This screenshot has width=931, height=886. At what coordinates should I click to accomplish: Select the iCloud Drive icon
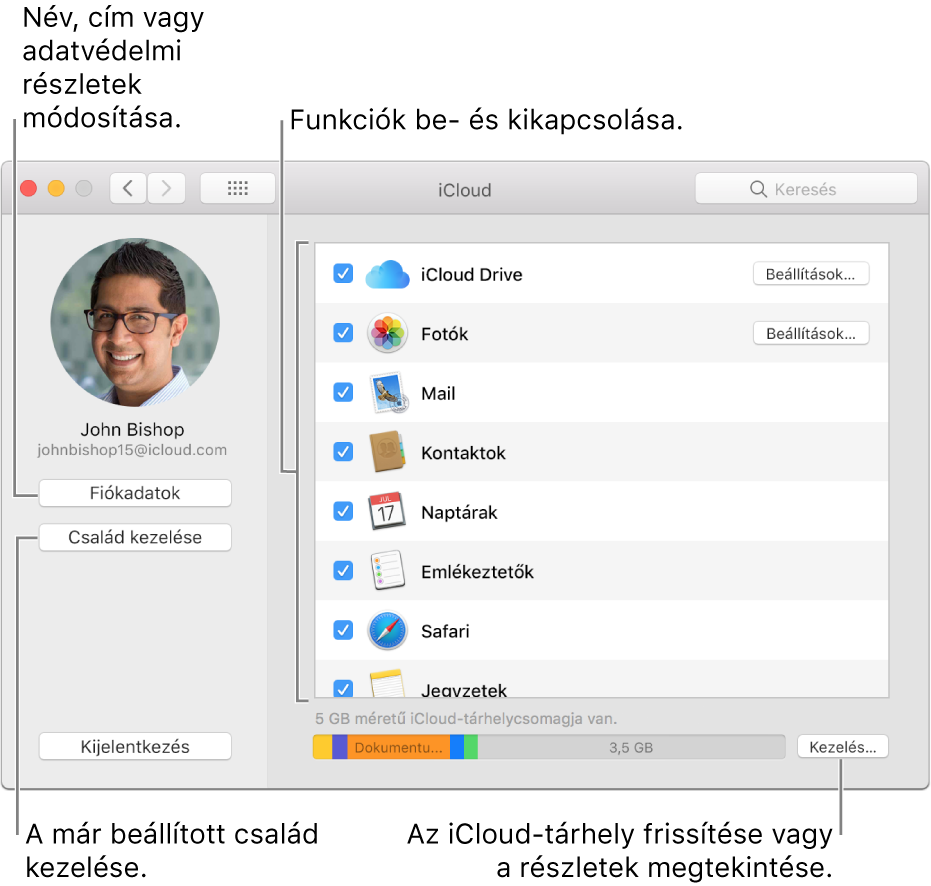click(x=387, y=274)
